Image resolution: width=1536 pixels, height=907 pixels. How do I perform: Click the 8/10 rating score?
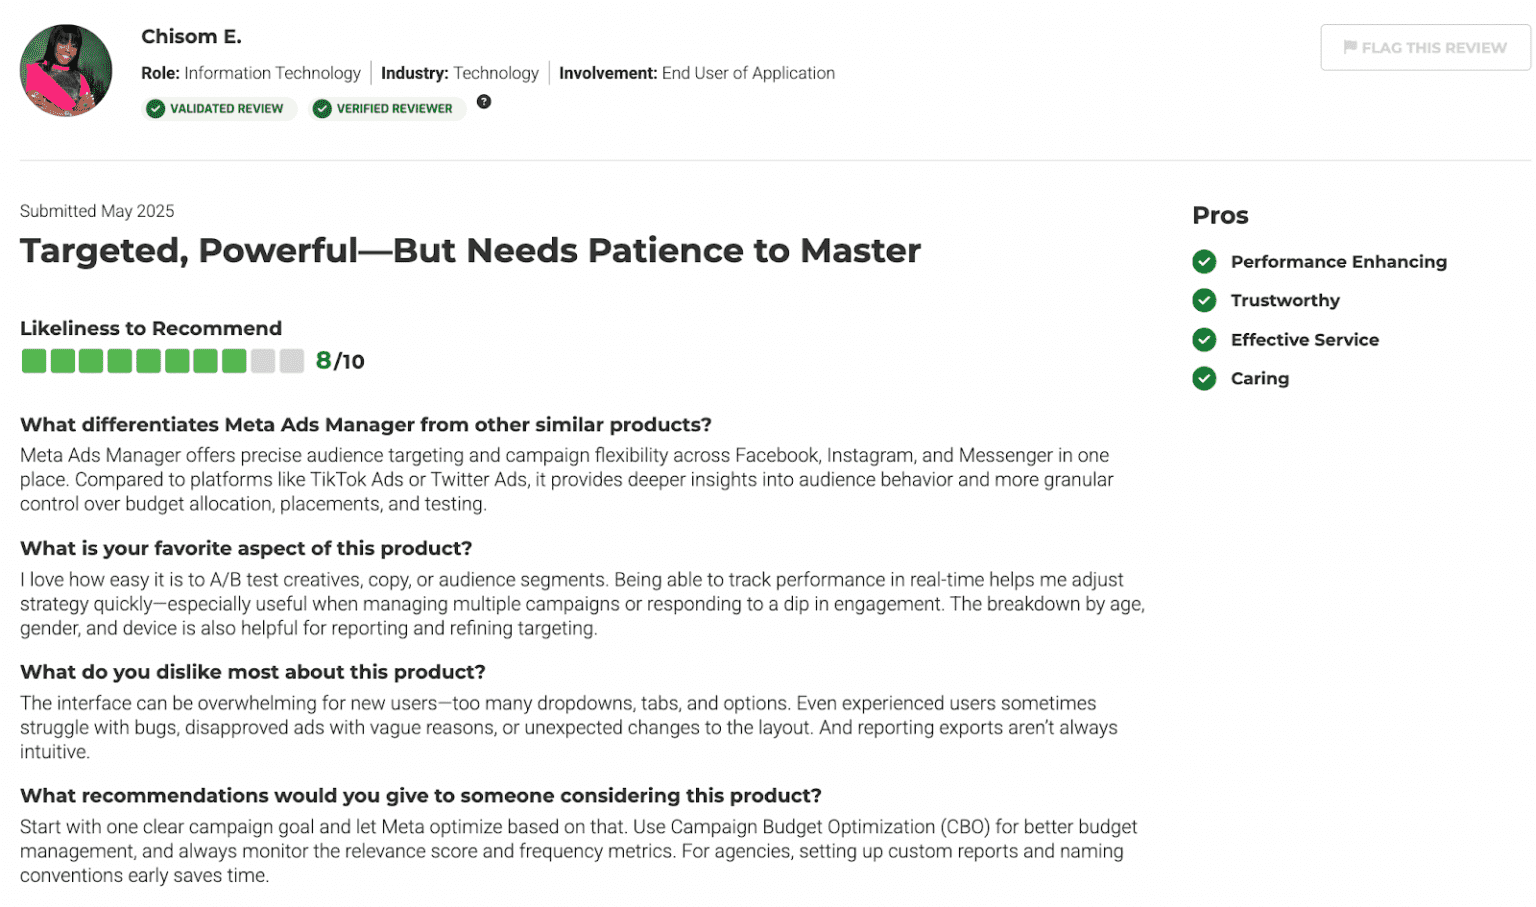[340, 361]
